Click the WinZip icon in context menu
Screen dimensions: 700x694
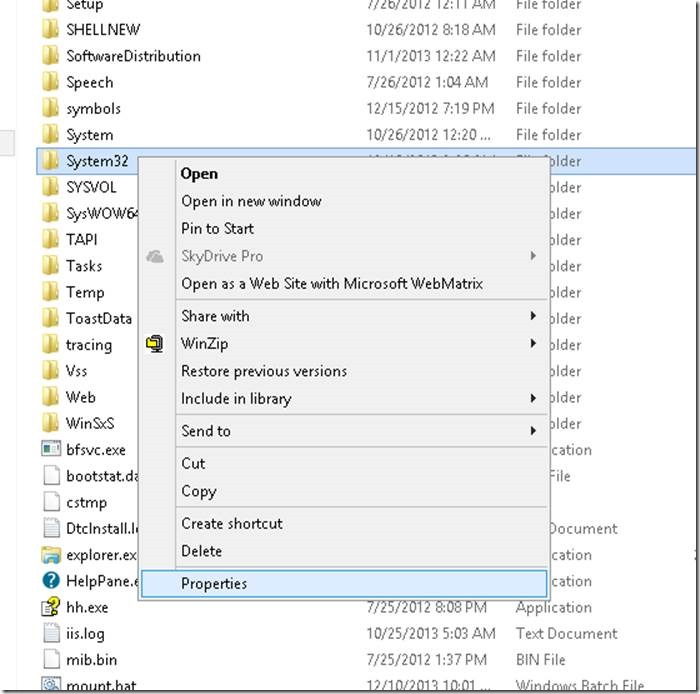point(155,344)
